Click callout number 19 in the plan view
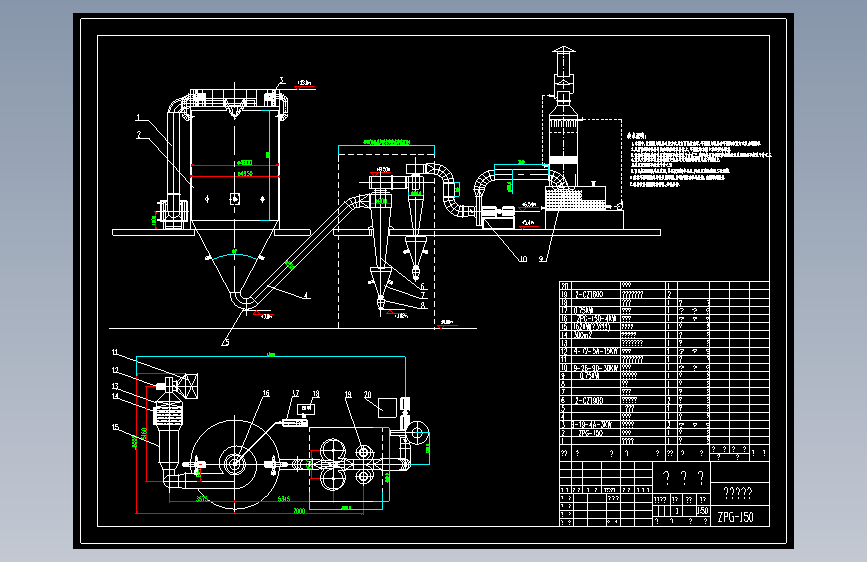The image size is (867, 562). [x=348, y=394]
